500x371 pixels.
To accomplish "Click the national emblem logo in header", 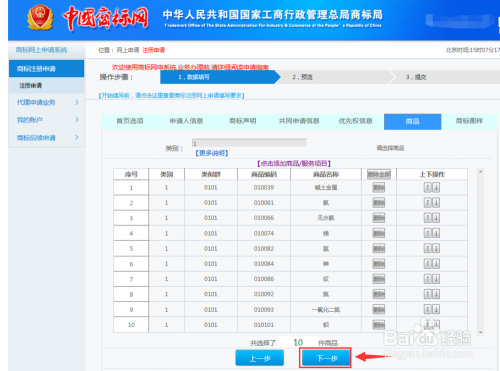I will click(x=40, y=17).
